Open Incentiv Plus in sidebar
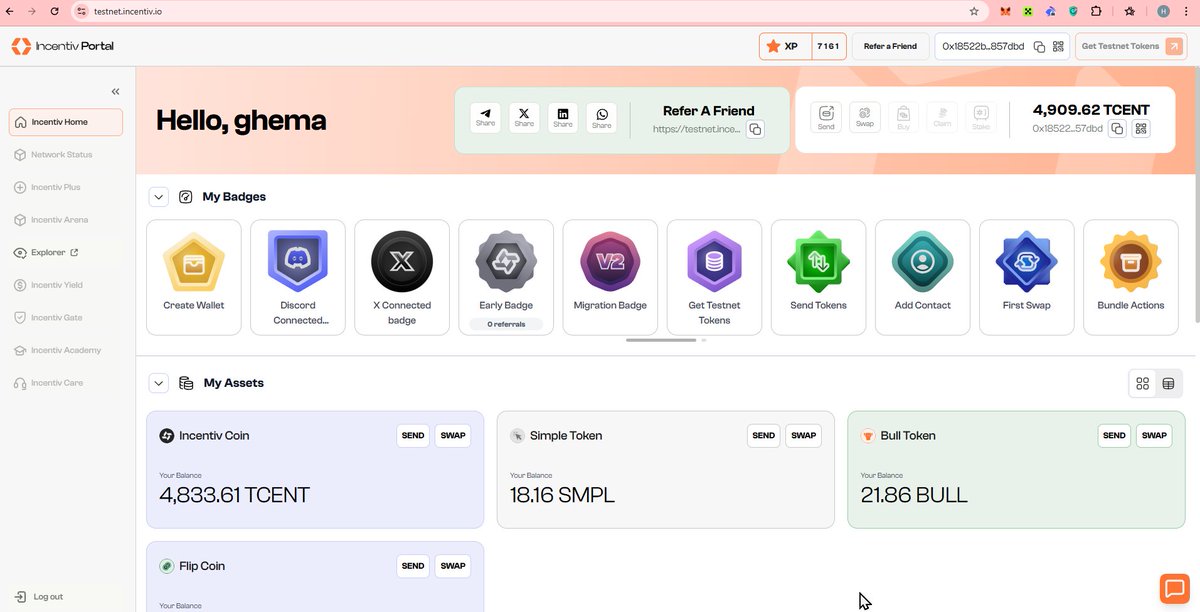 (x=66, y=187)
